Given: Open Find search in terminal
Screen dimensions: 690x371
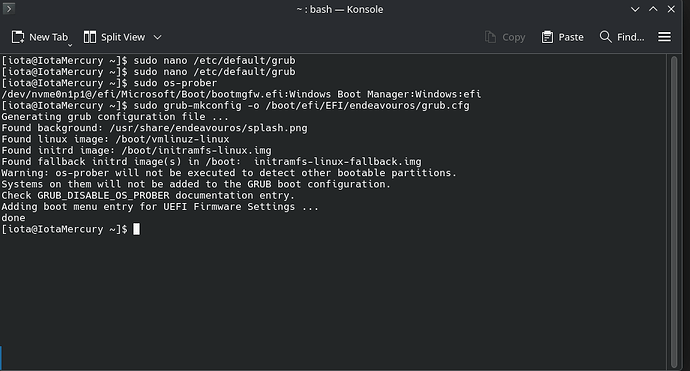Looking at the screenshot, I should [x=622, y=37].
